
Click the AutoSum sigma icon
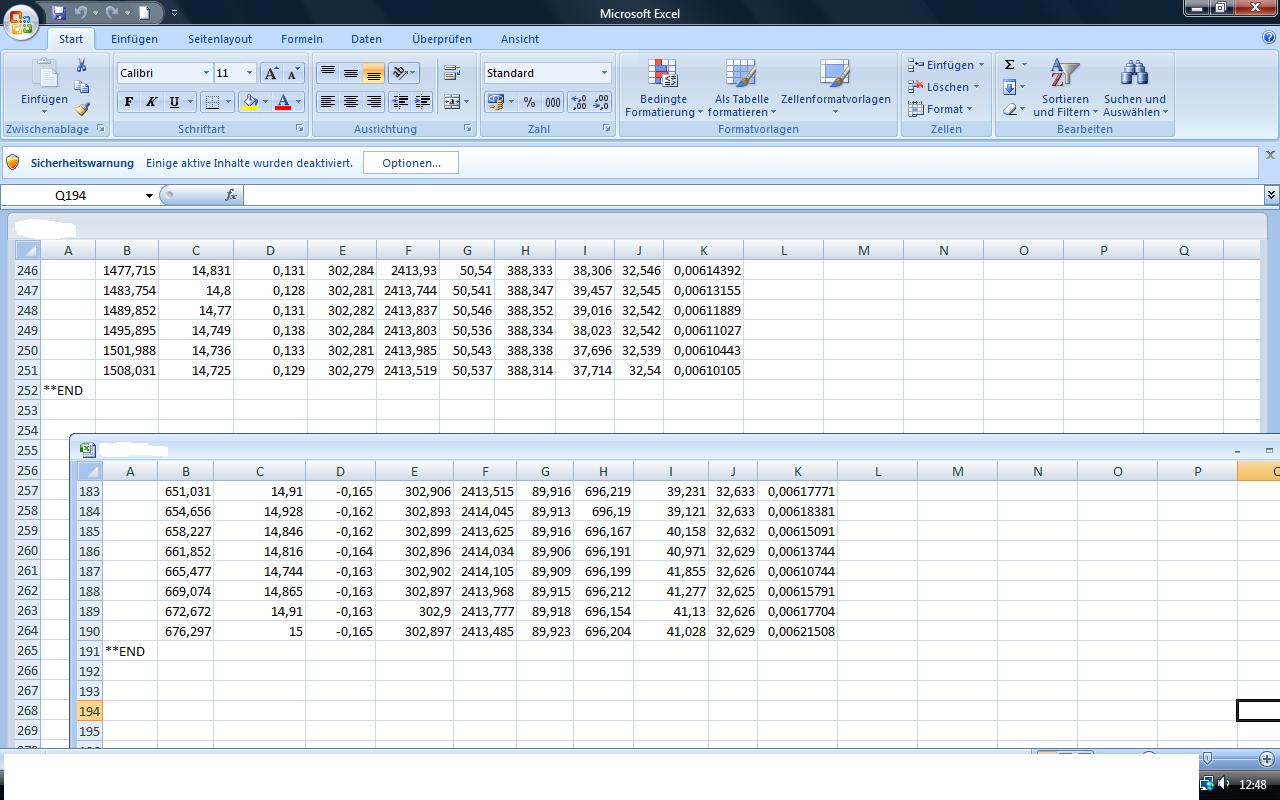(1010, 65)
